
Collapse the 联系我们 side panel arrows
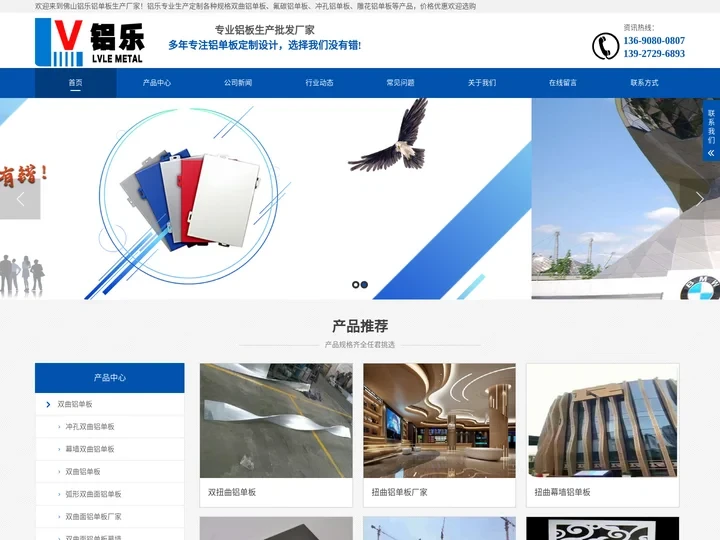pyautogui.click(x=711, y=153)
